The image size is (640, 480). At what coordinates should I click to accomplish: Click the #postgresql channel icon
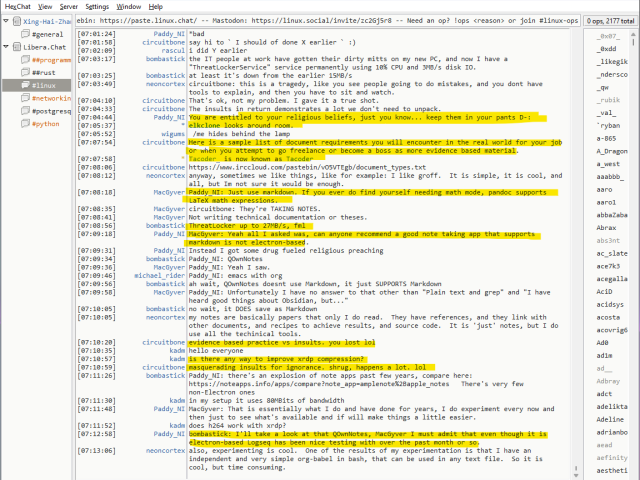(23, 112)
